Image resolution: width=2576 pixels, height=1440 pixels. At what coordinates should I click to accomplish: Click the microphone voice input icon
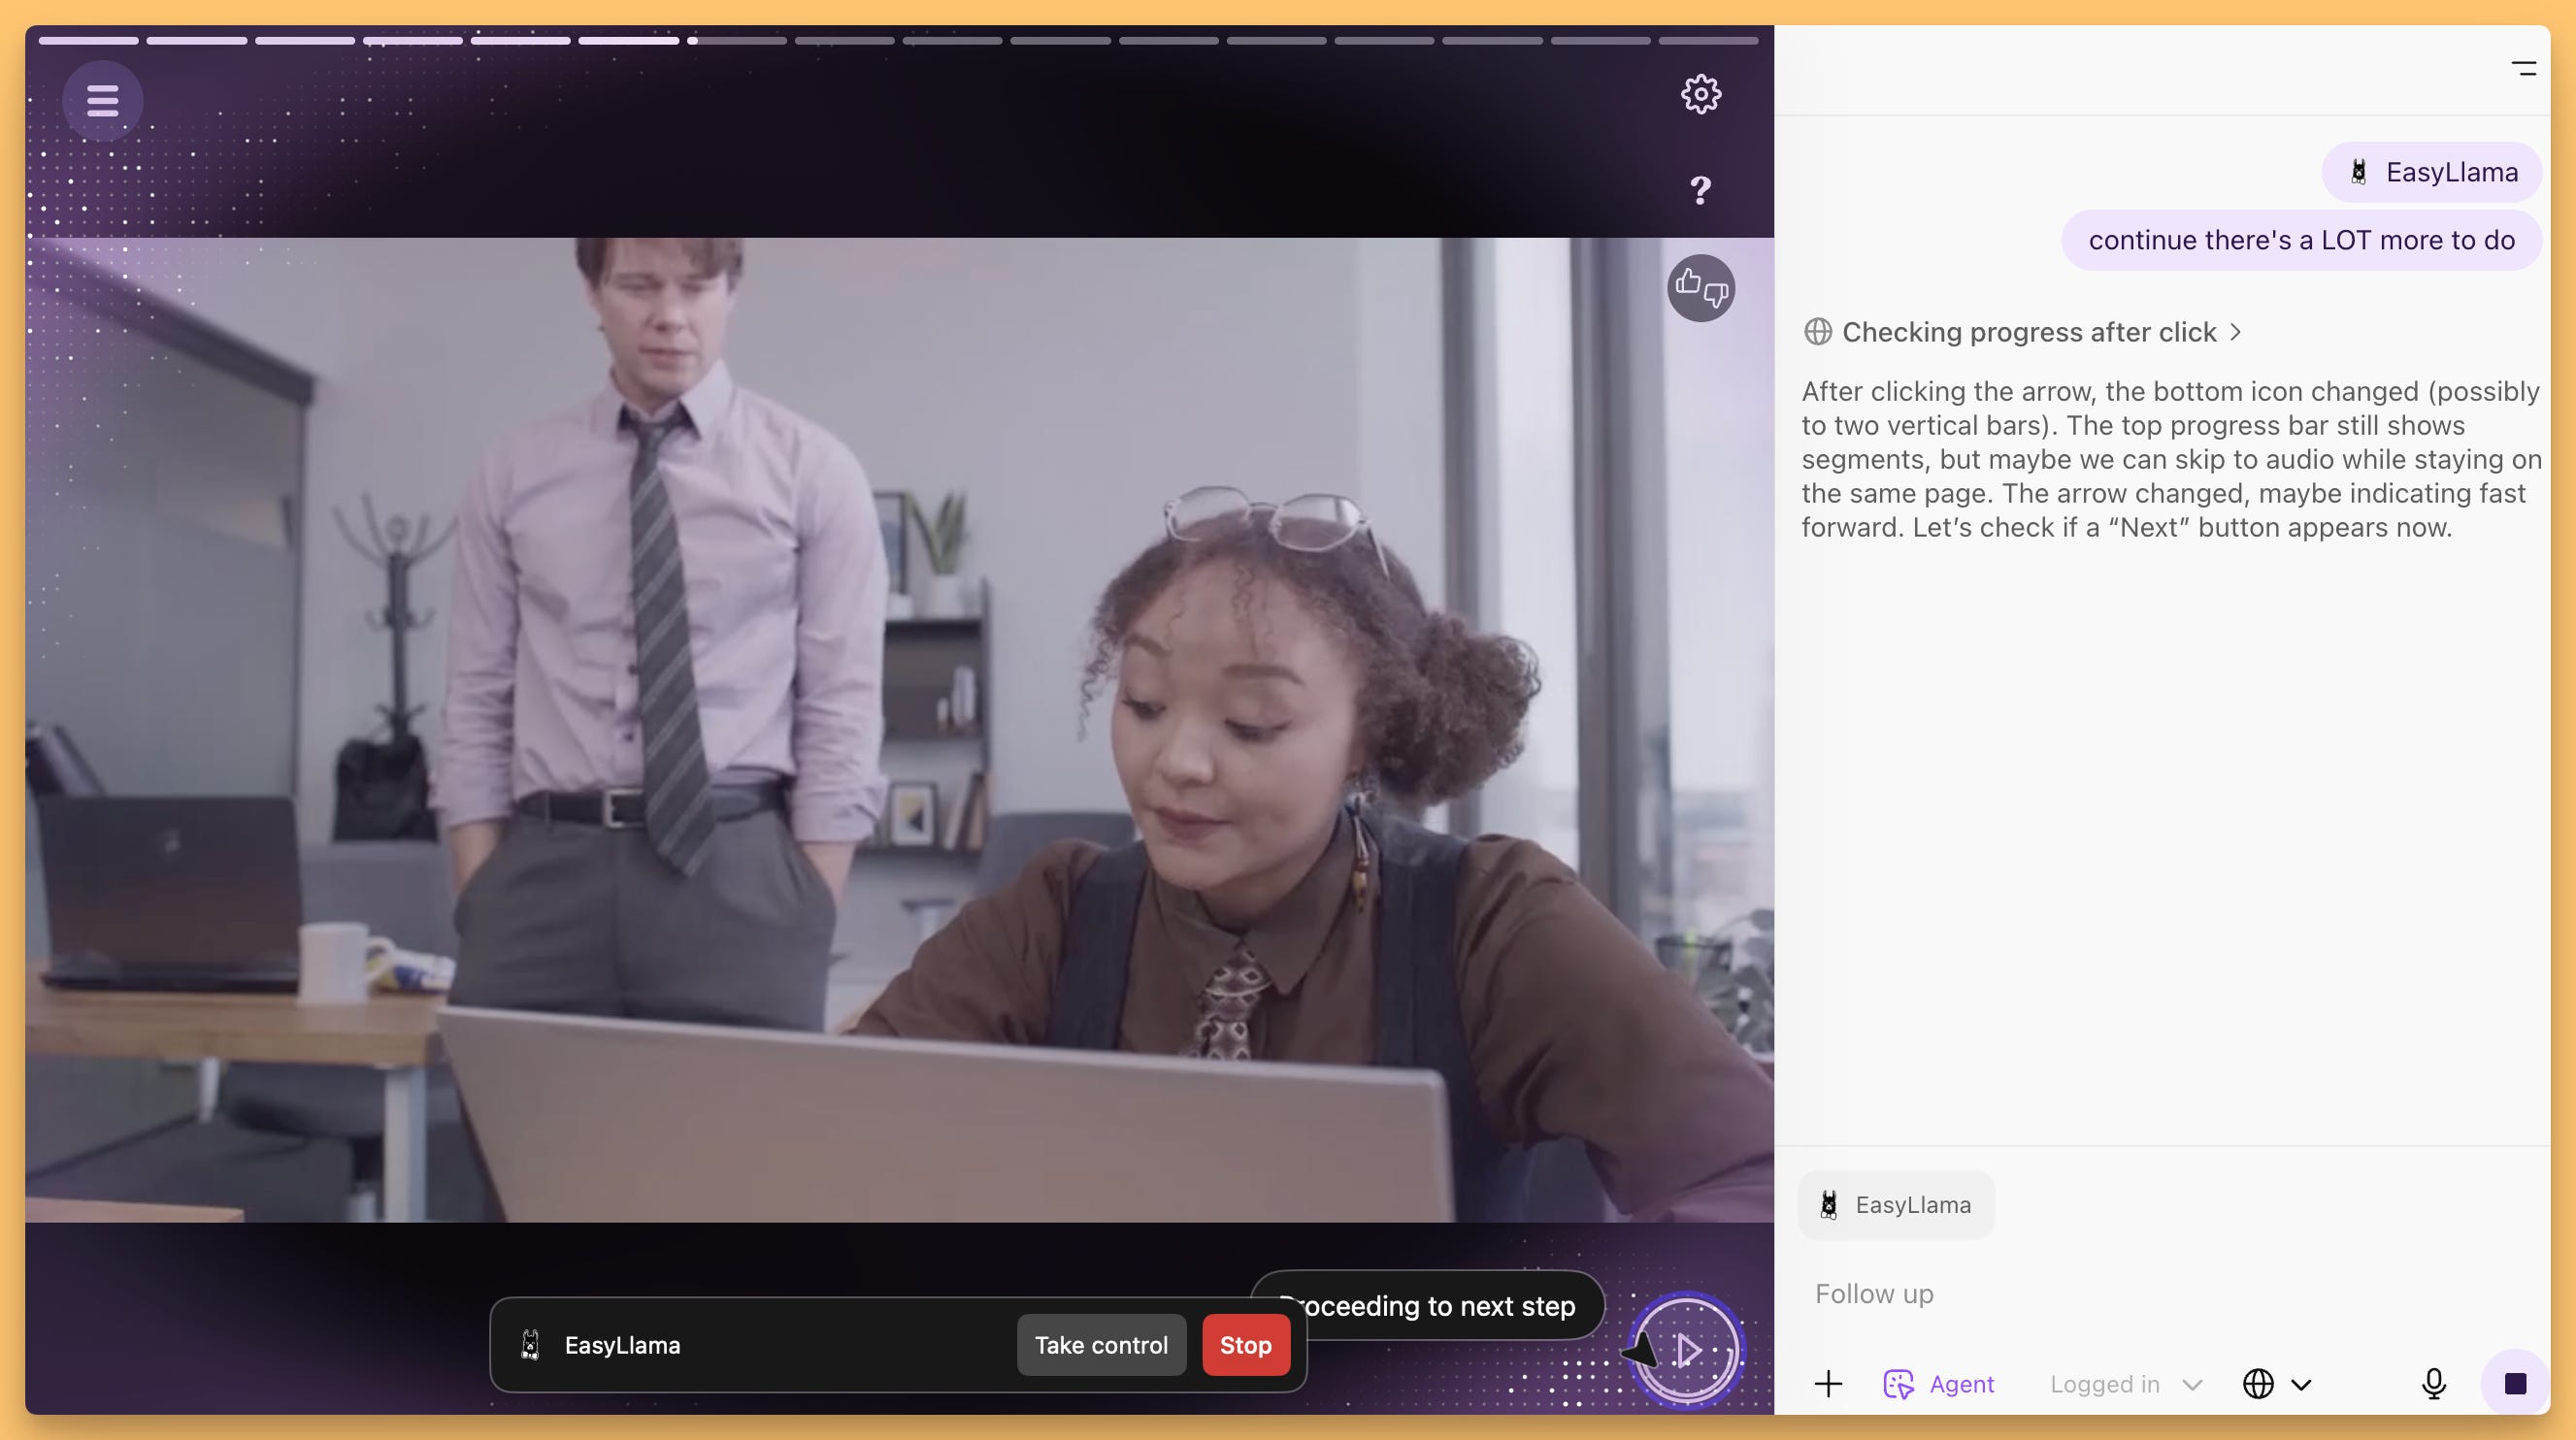[x=2433, y=1384]
